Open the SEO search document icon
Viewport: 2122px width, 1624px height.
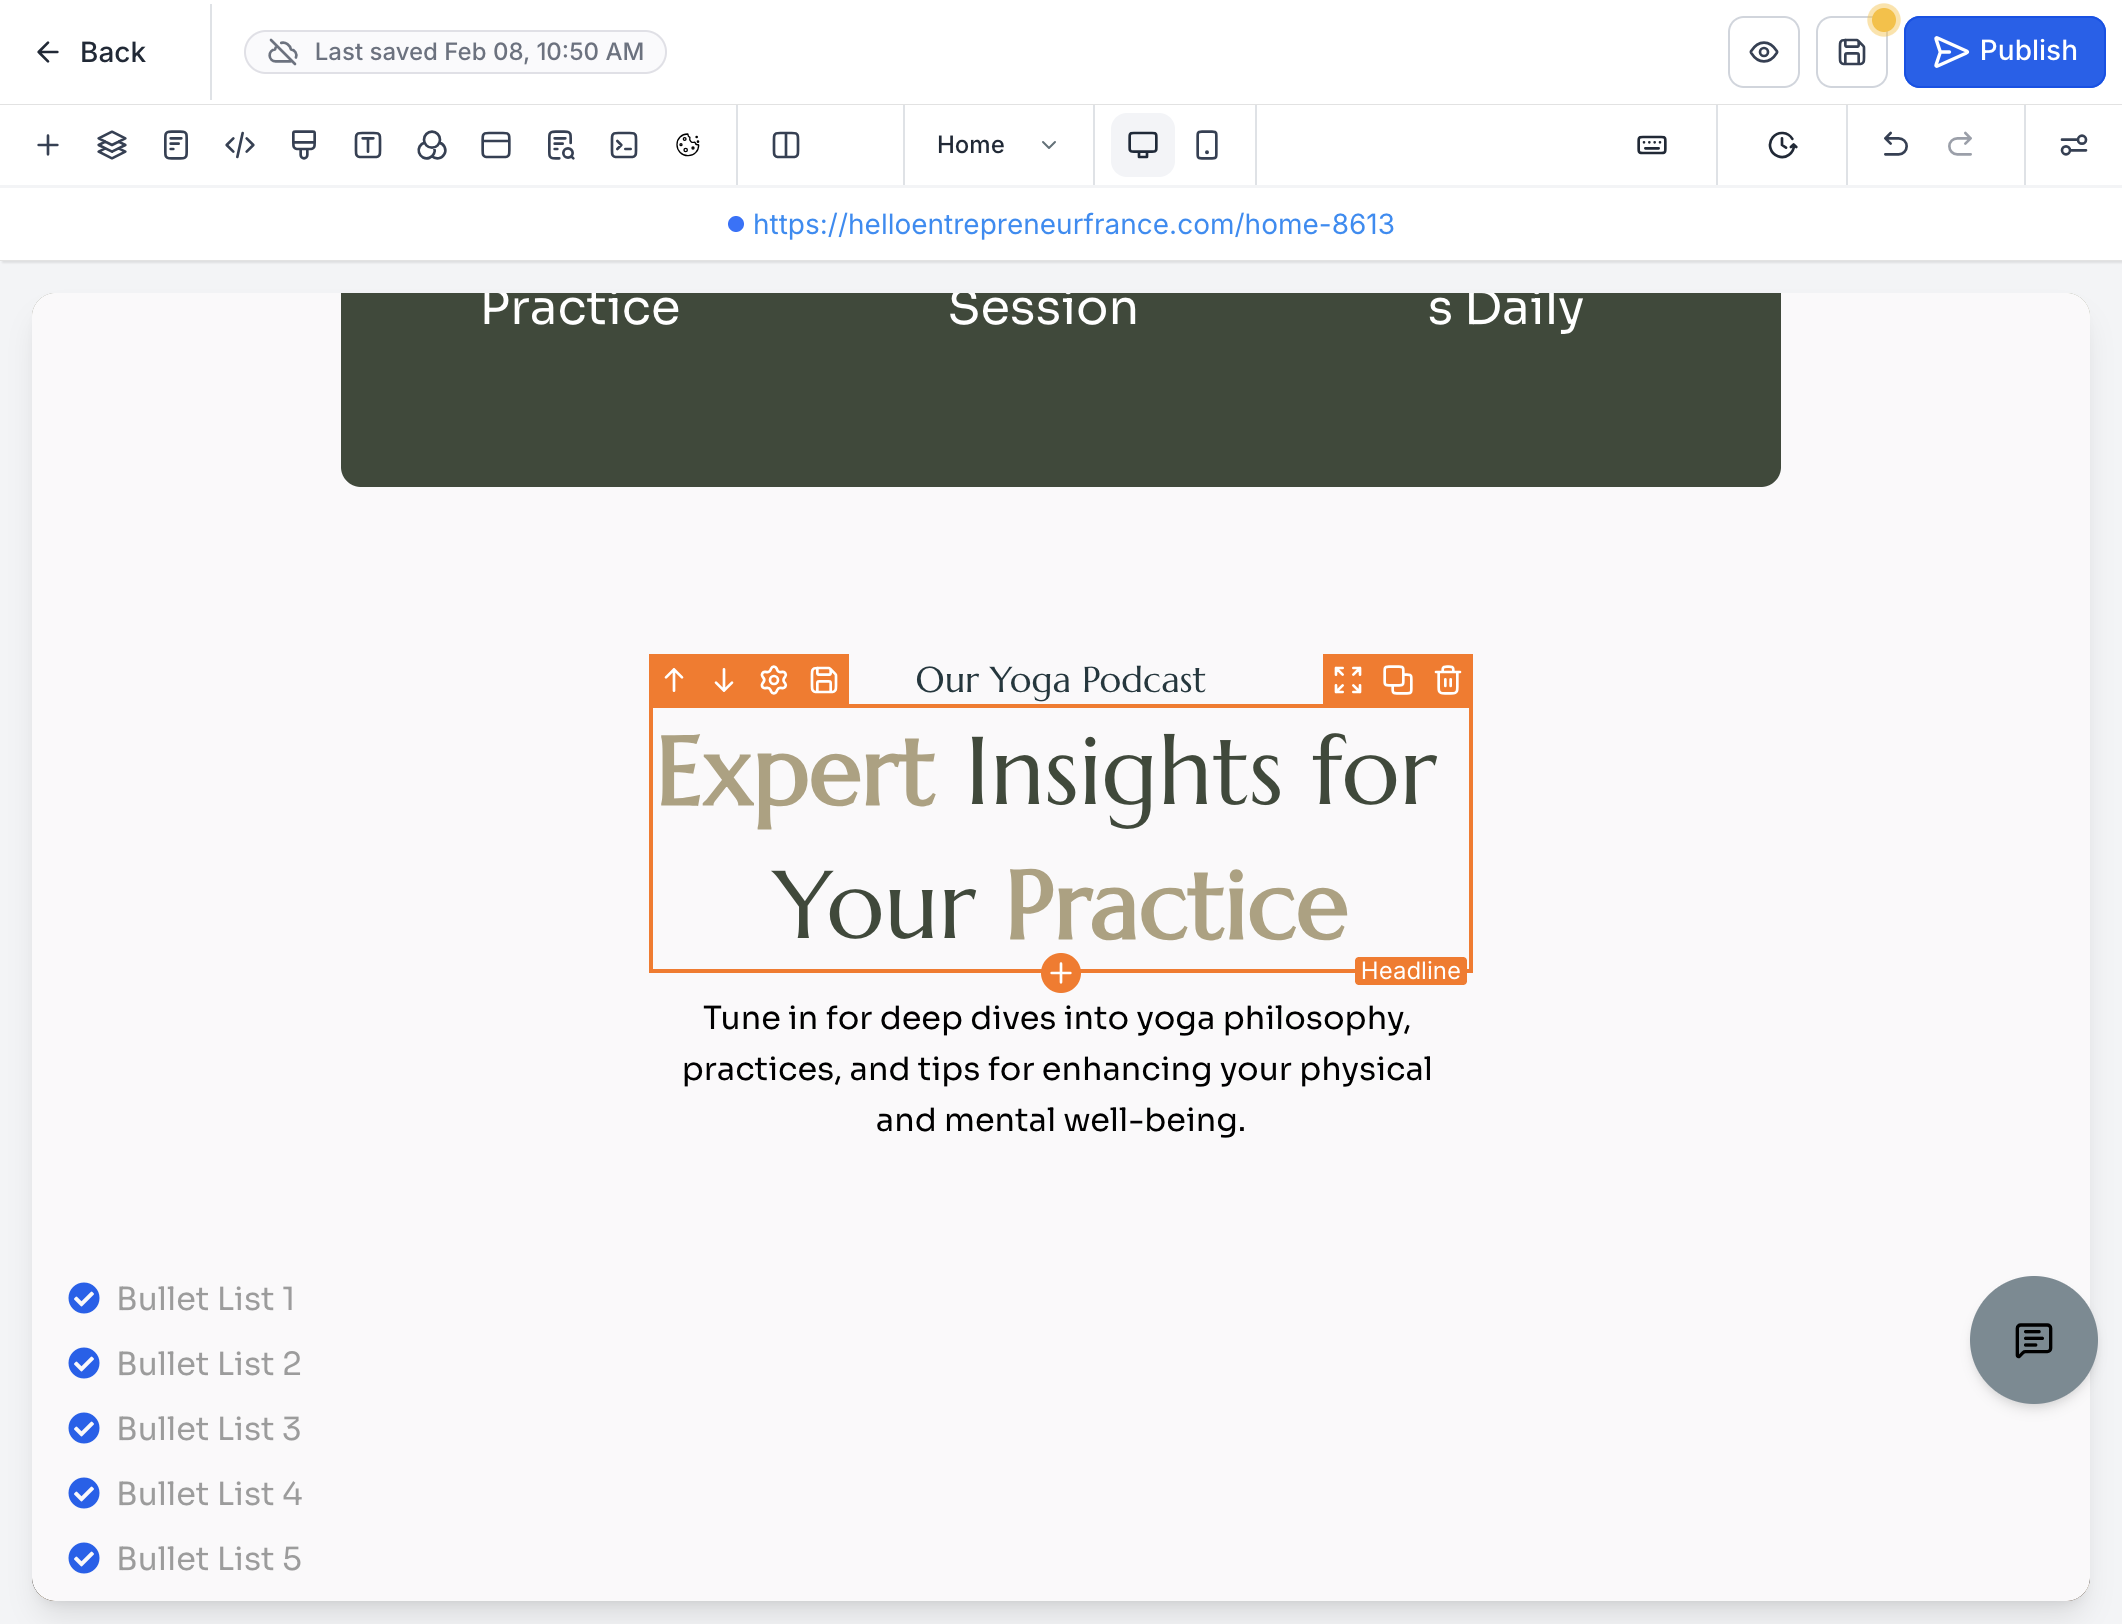(x=561, y=145)
